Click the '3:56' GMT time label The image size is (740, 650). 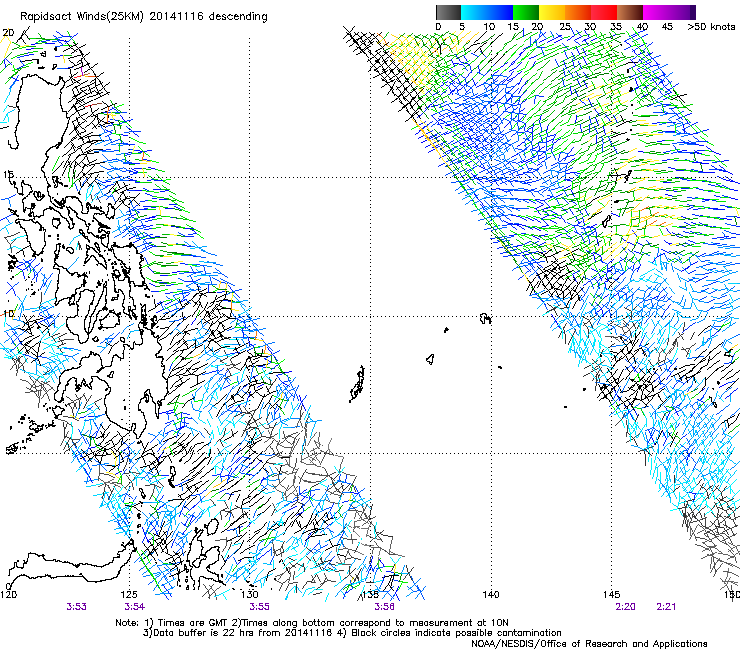385,607
